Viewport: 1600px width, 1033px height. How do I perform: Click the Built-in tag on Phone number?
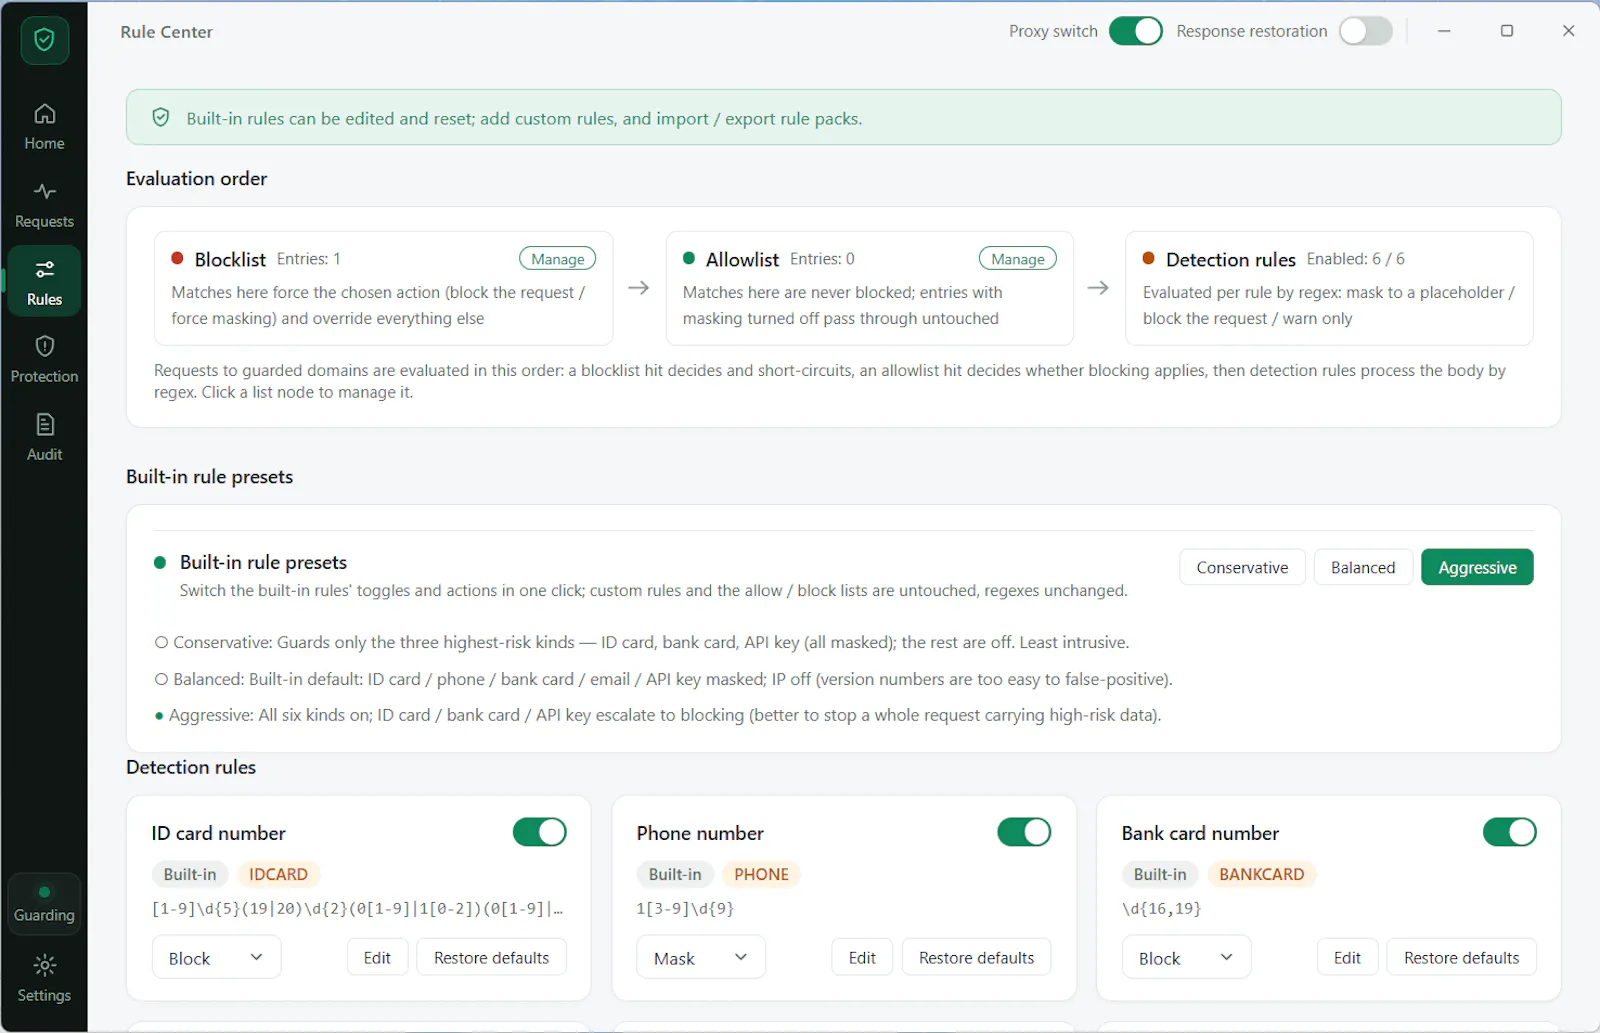675,874
